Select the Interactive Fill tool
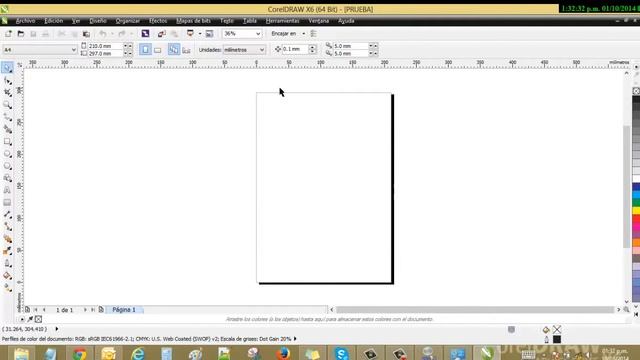The height and width of the screenshot is (360, 640). (x=7, y=288)
